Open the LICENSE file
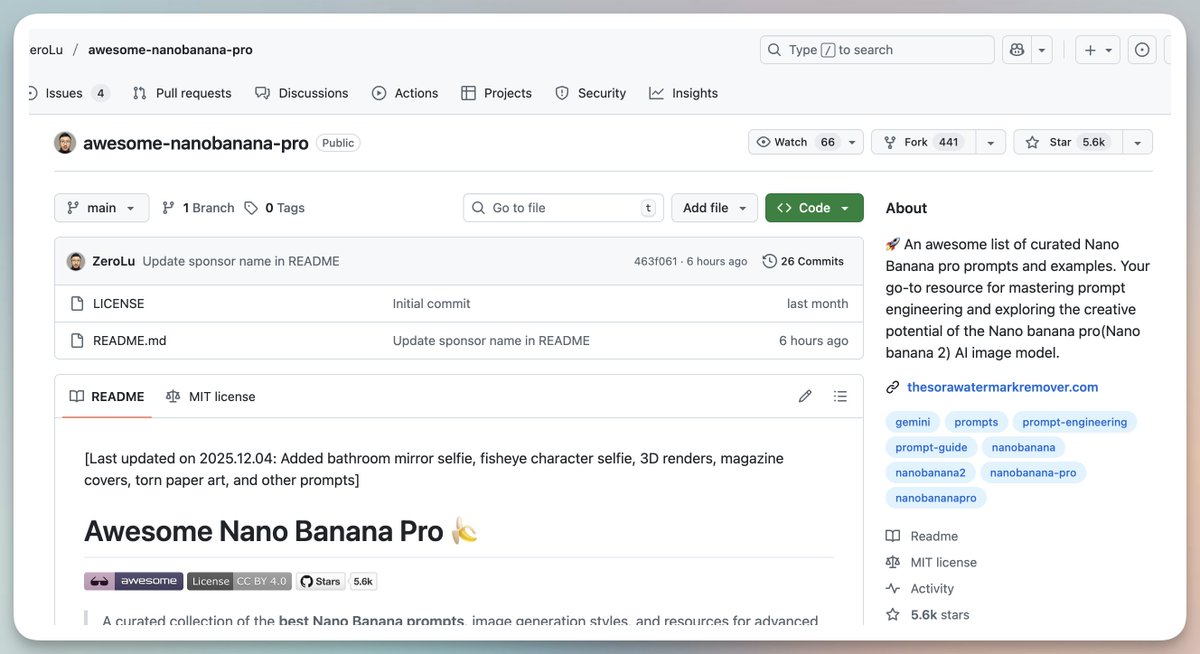 118,303
